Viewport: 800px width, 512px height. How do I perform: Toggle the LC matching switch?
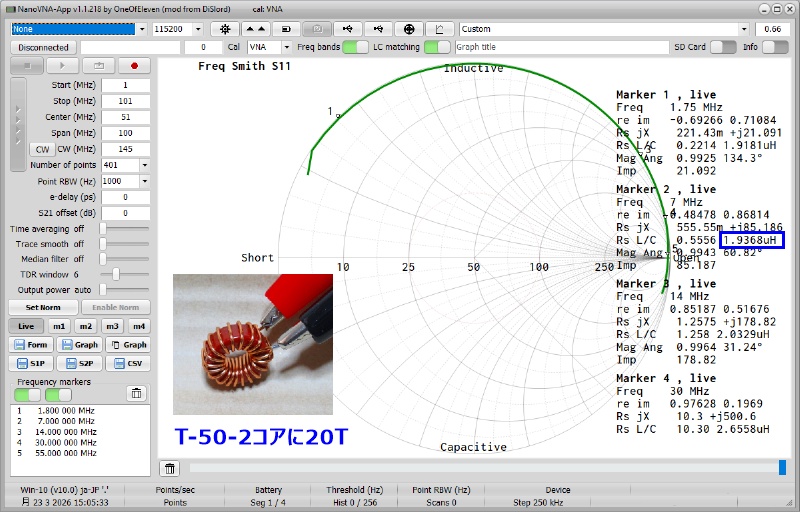click(437, 47)
